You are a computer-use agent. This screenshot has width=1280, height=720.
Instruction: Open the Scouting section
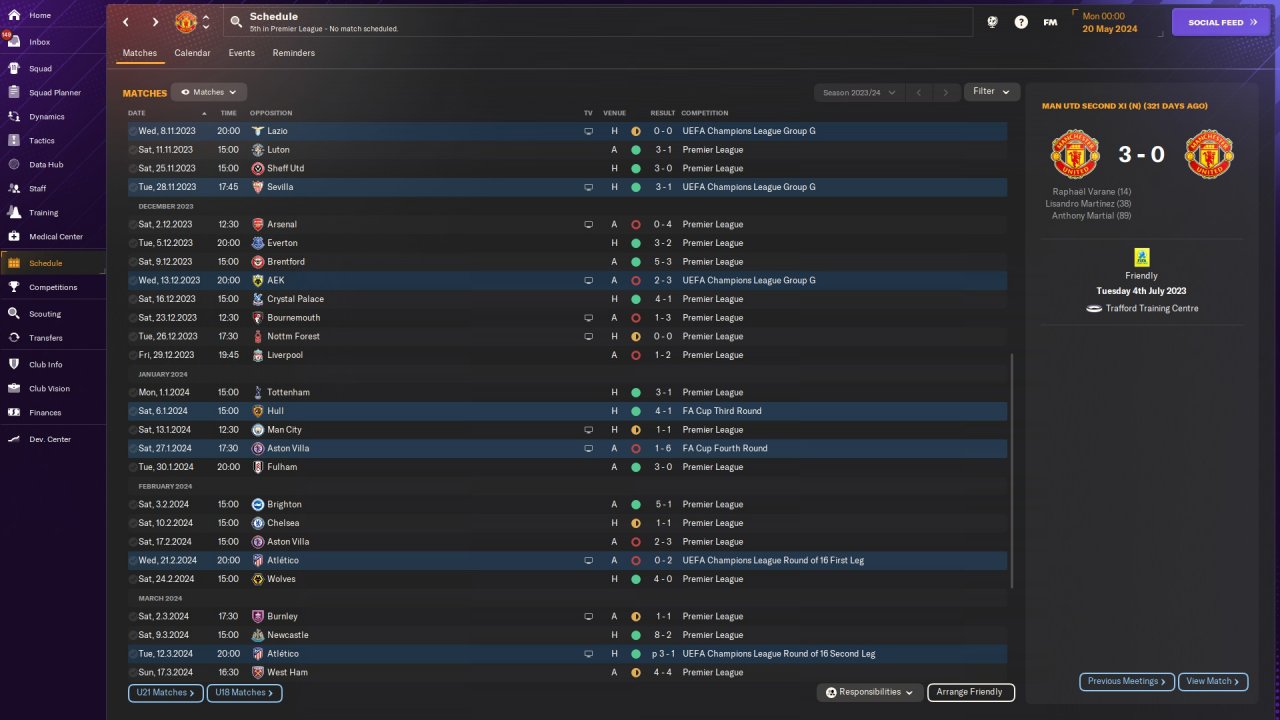pos(45,314)
